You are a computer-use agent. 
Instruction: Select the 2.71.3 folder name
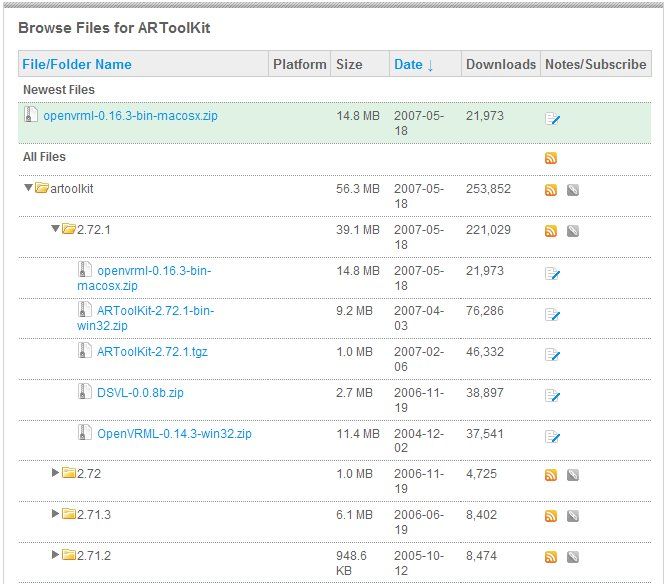coord(94,515)
